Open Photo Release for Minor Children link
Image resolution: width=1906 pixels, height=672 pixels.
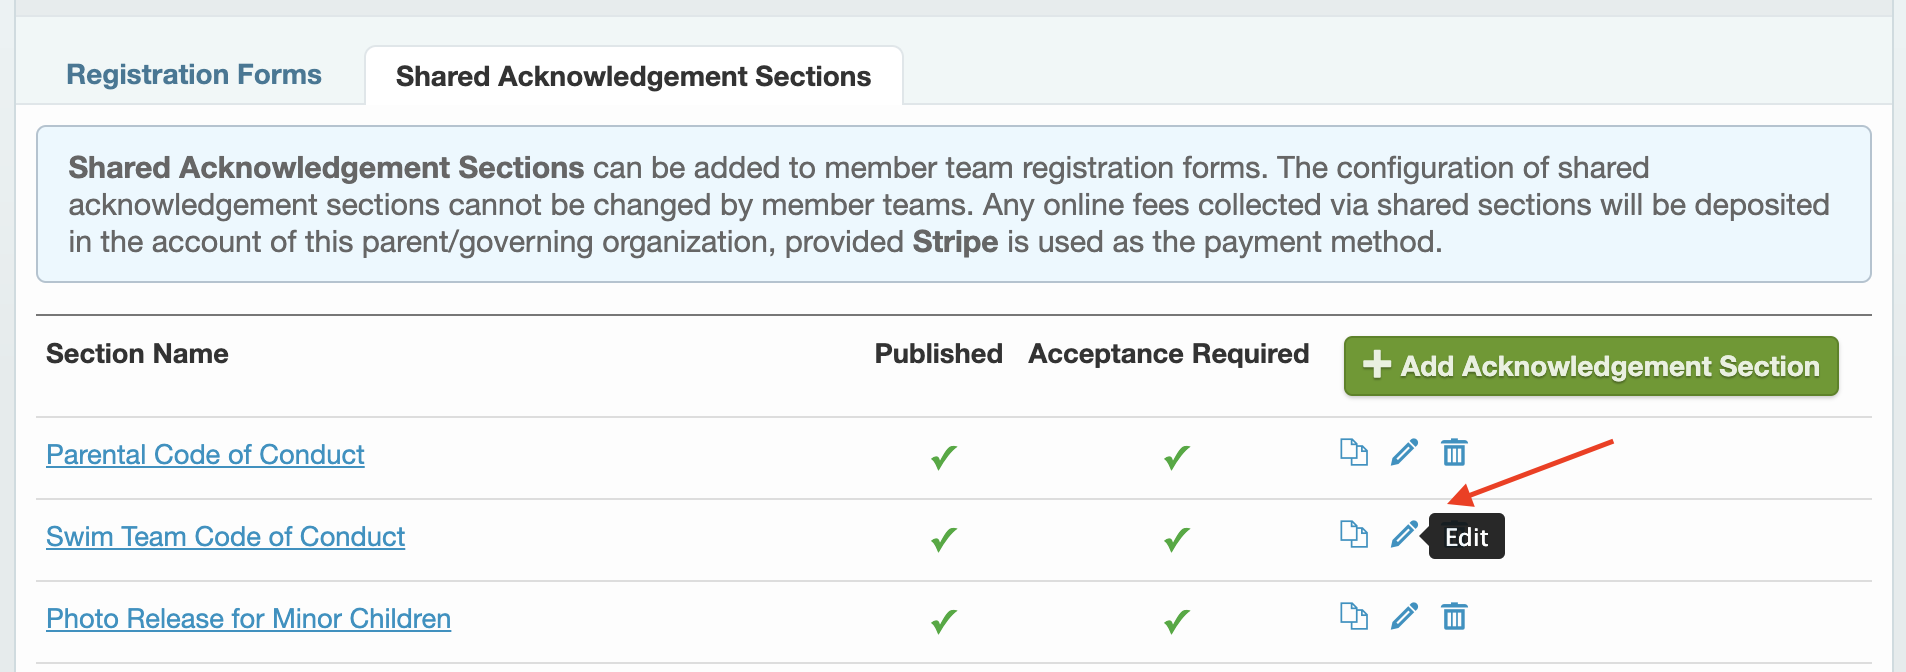[x=248, y=618]
